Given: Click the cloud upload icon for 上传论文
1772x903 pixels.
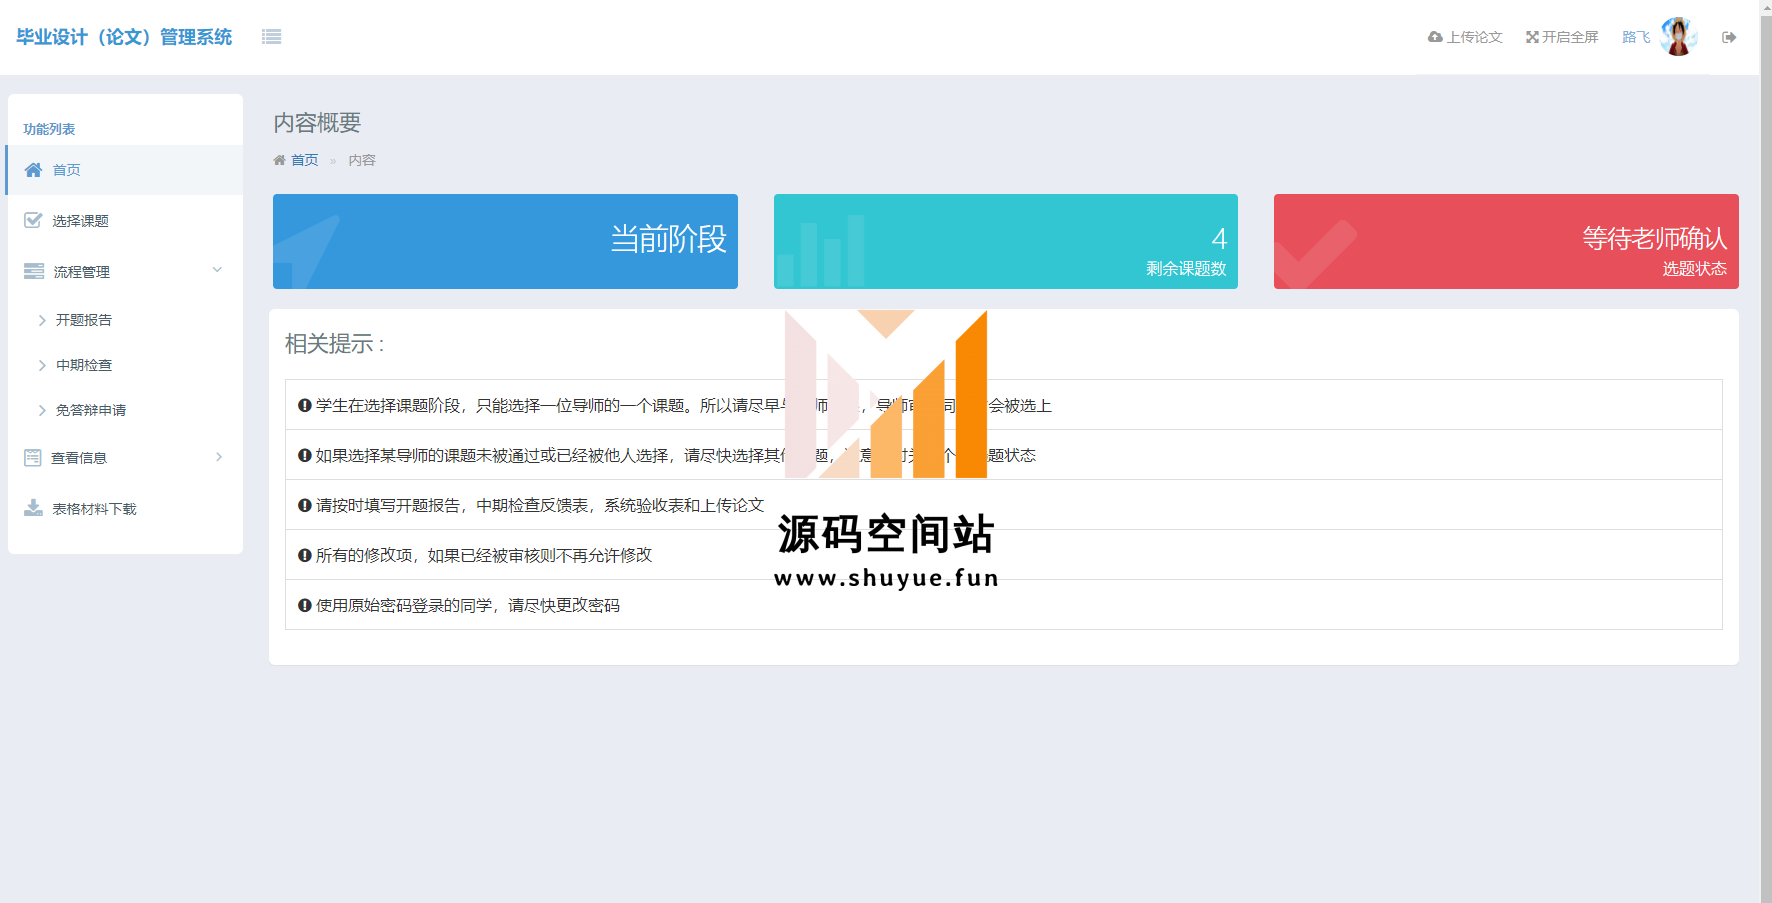Looking at the screenshot, I should pos(1435,37).
